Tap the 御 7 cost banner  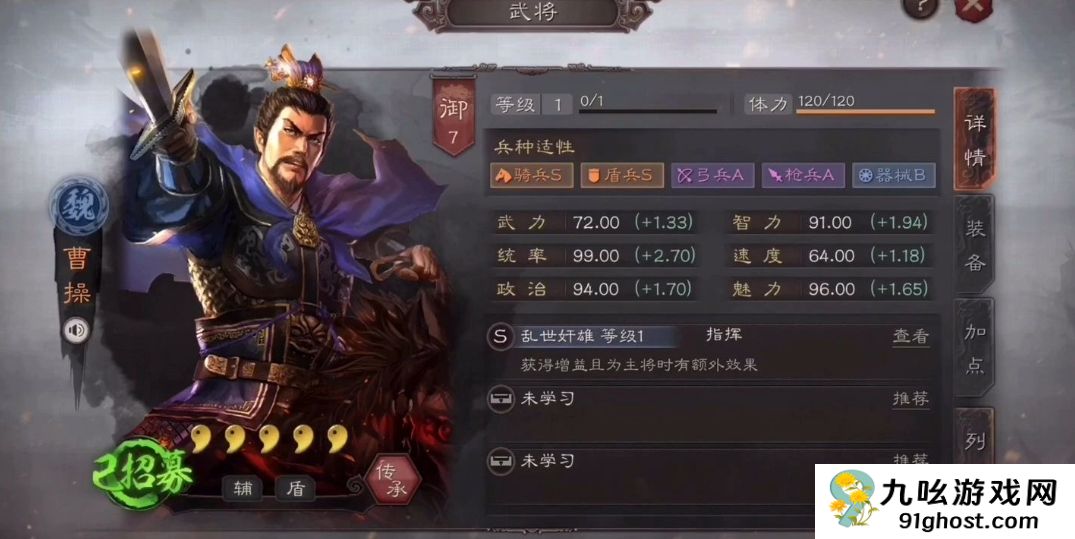coord(453,118)
